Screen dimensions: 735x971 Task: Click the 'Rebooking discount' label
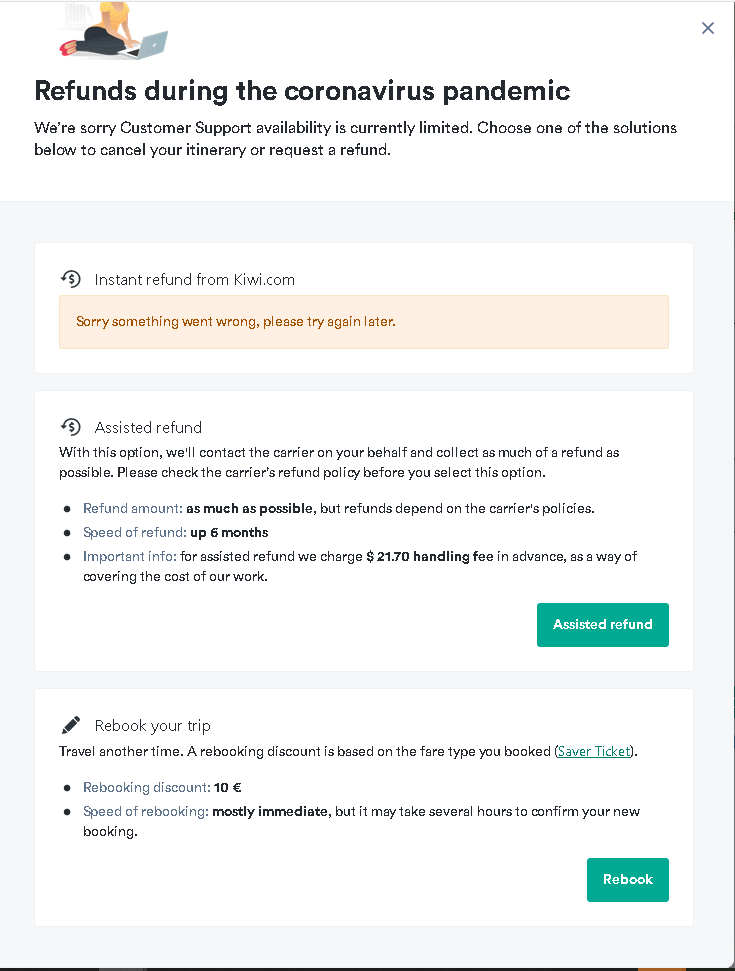coord(145,787)
